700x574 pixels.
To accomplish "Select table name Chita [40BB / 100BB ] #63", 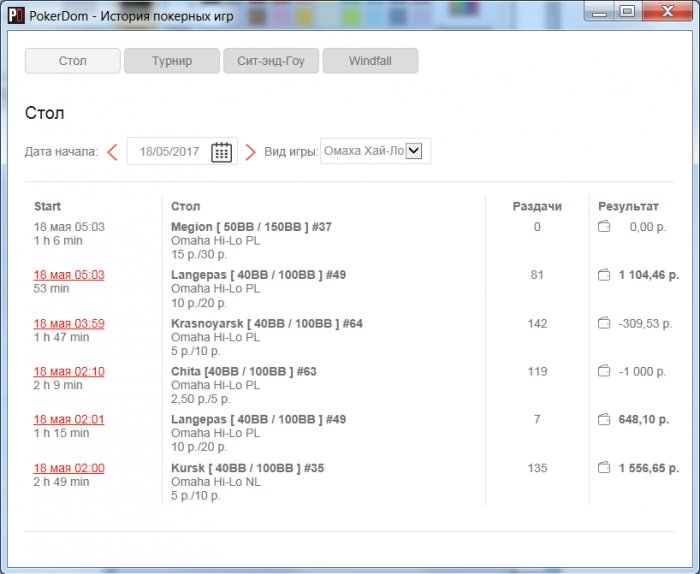I will click(x=244, y=371).
